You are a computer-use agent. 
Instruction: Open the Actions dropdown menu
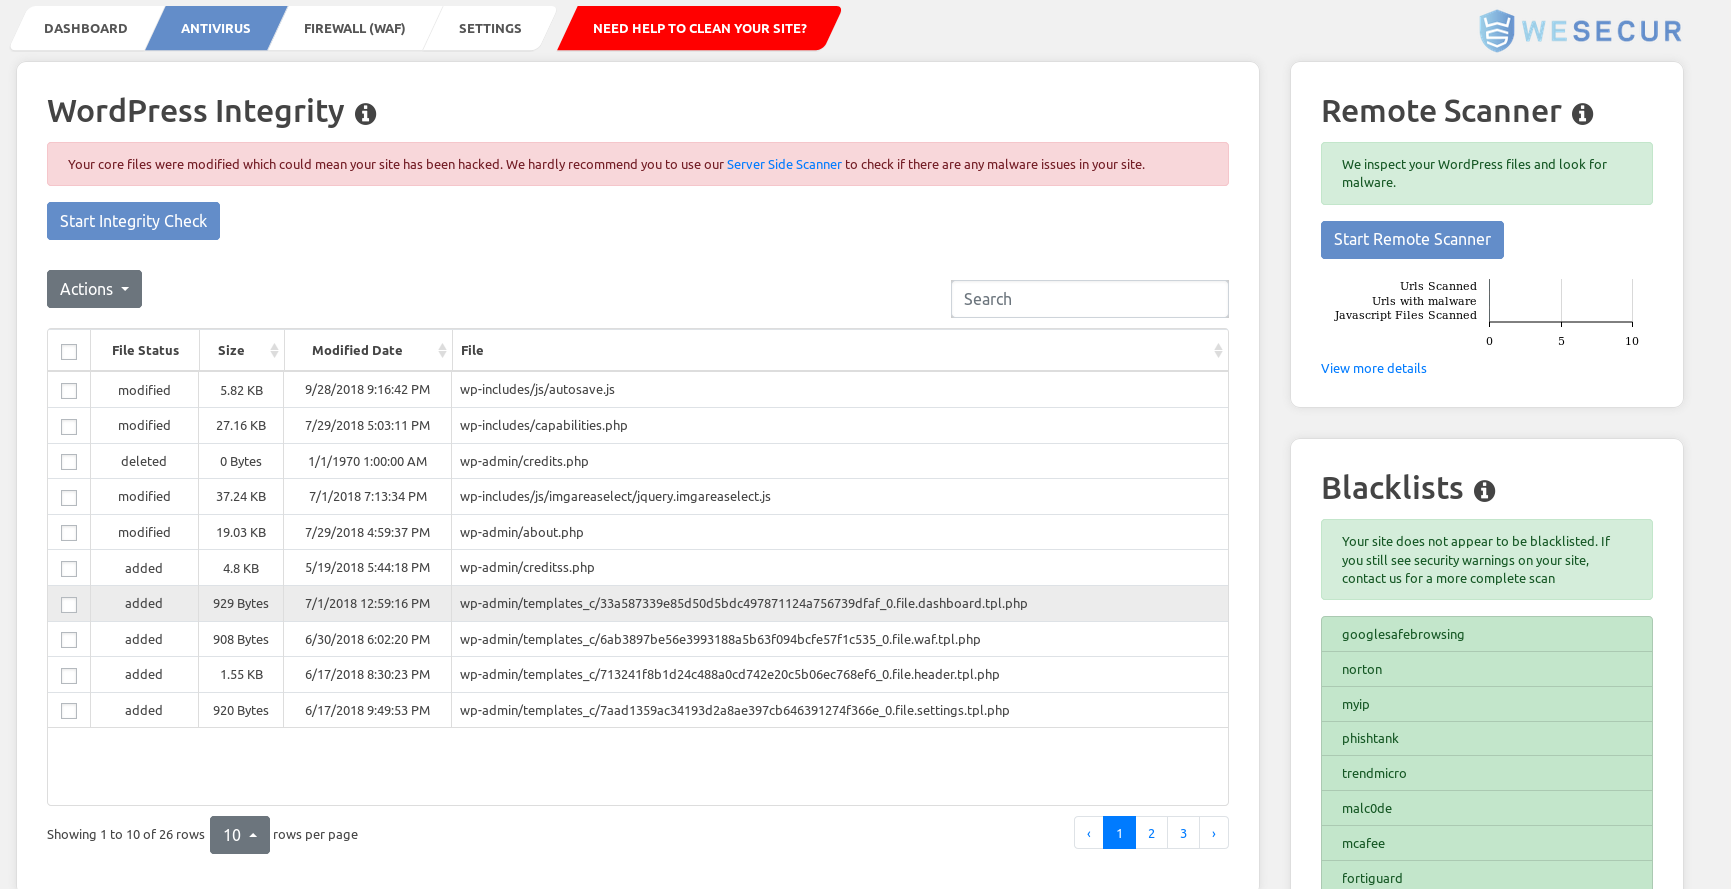coord(94,289)
